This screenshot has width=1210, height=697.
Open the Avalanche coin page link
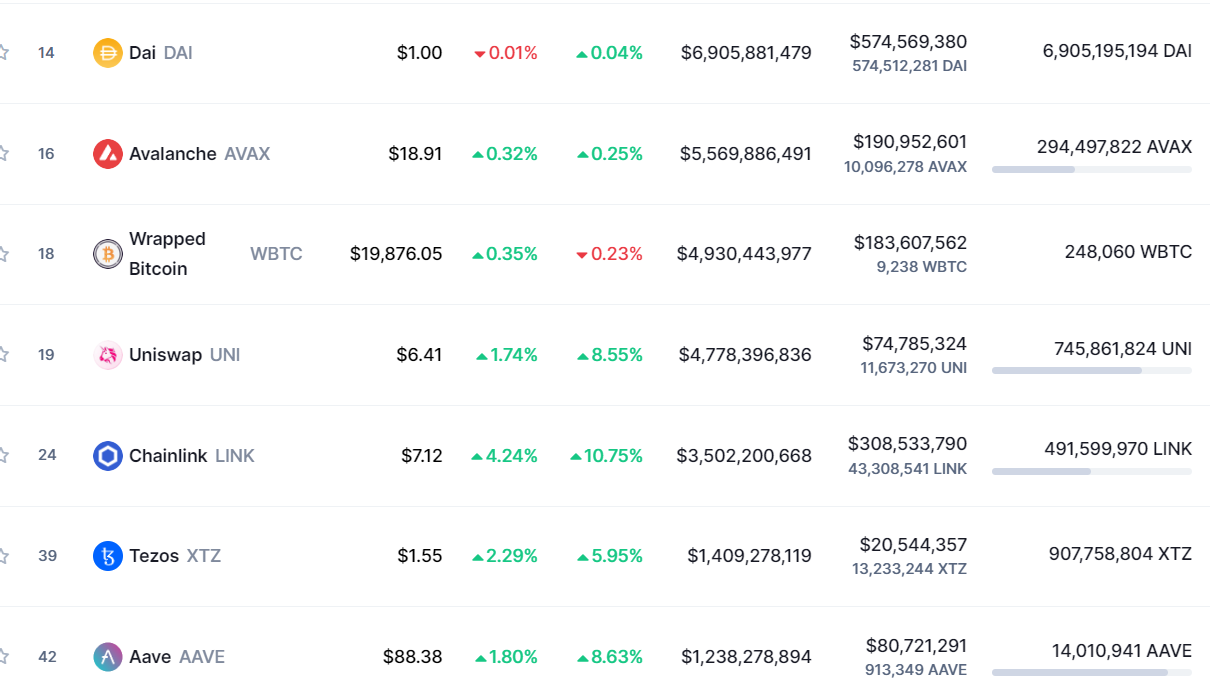pos(172,154)
